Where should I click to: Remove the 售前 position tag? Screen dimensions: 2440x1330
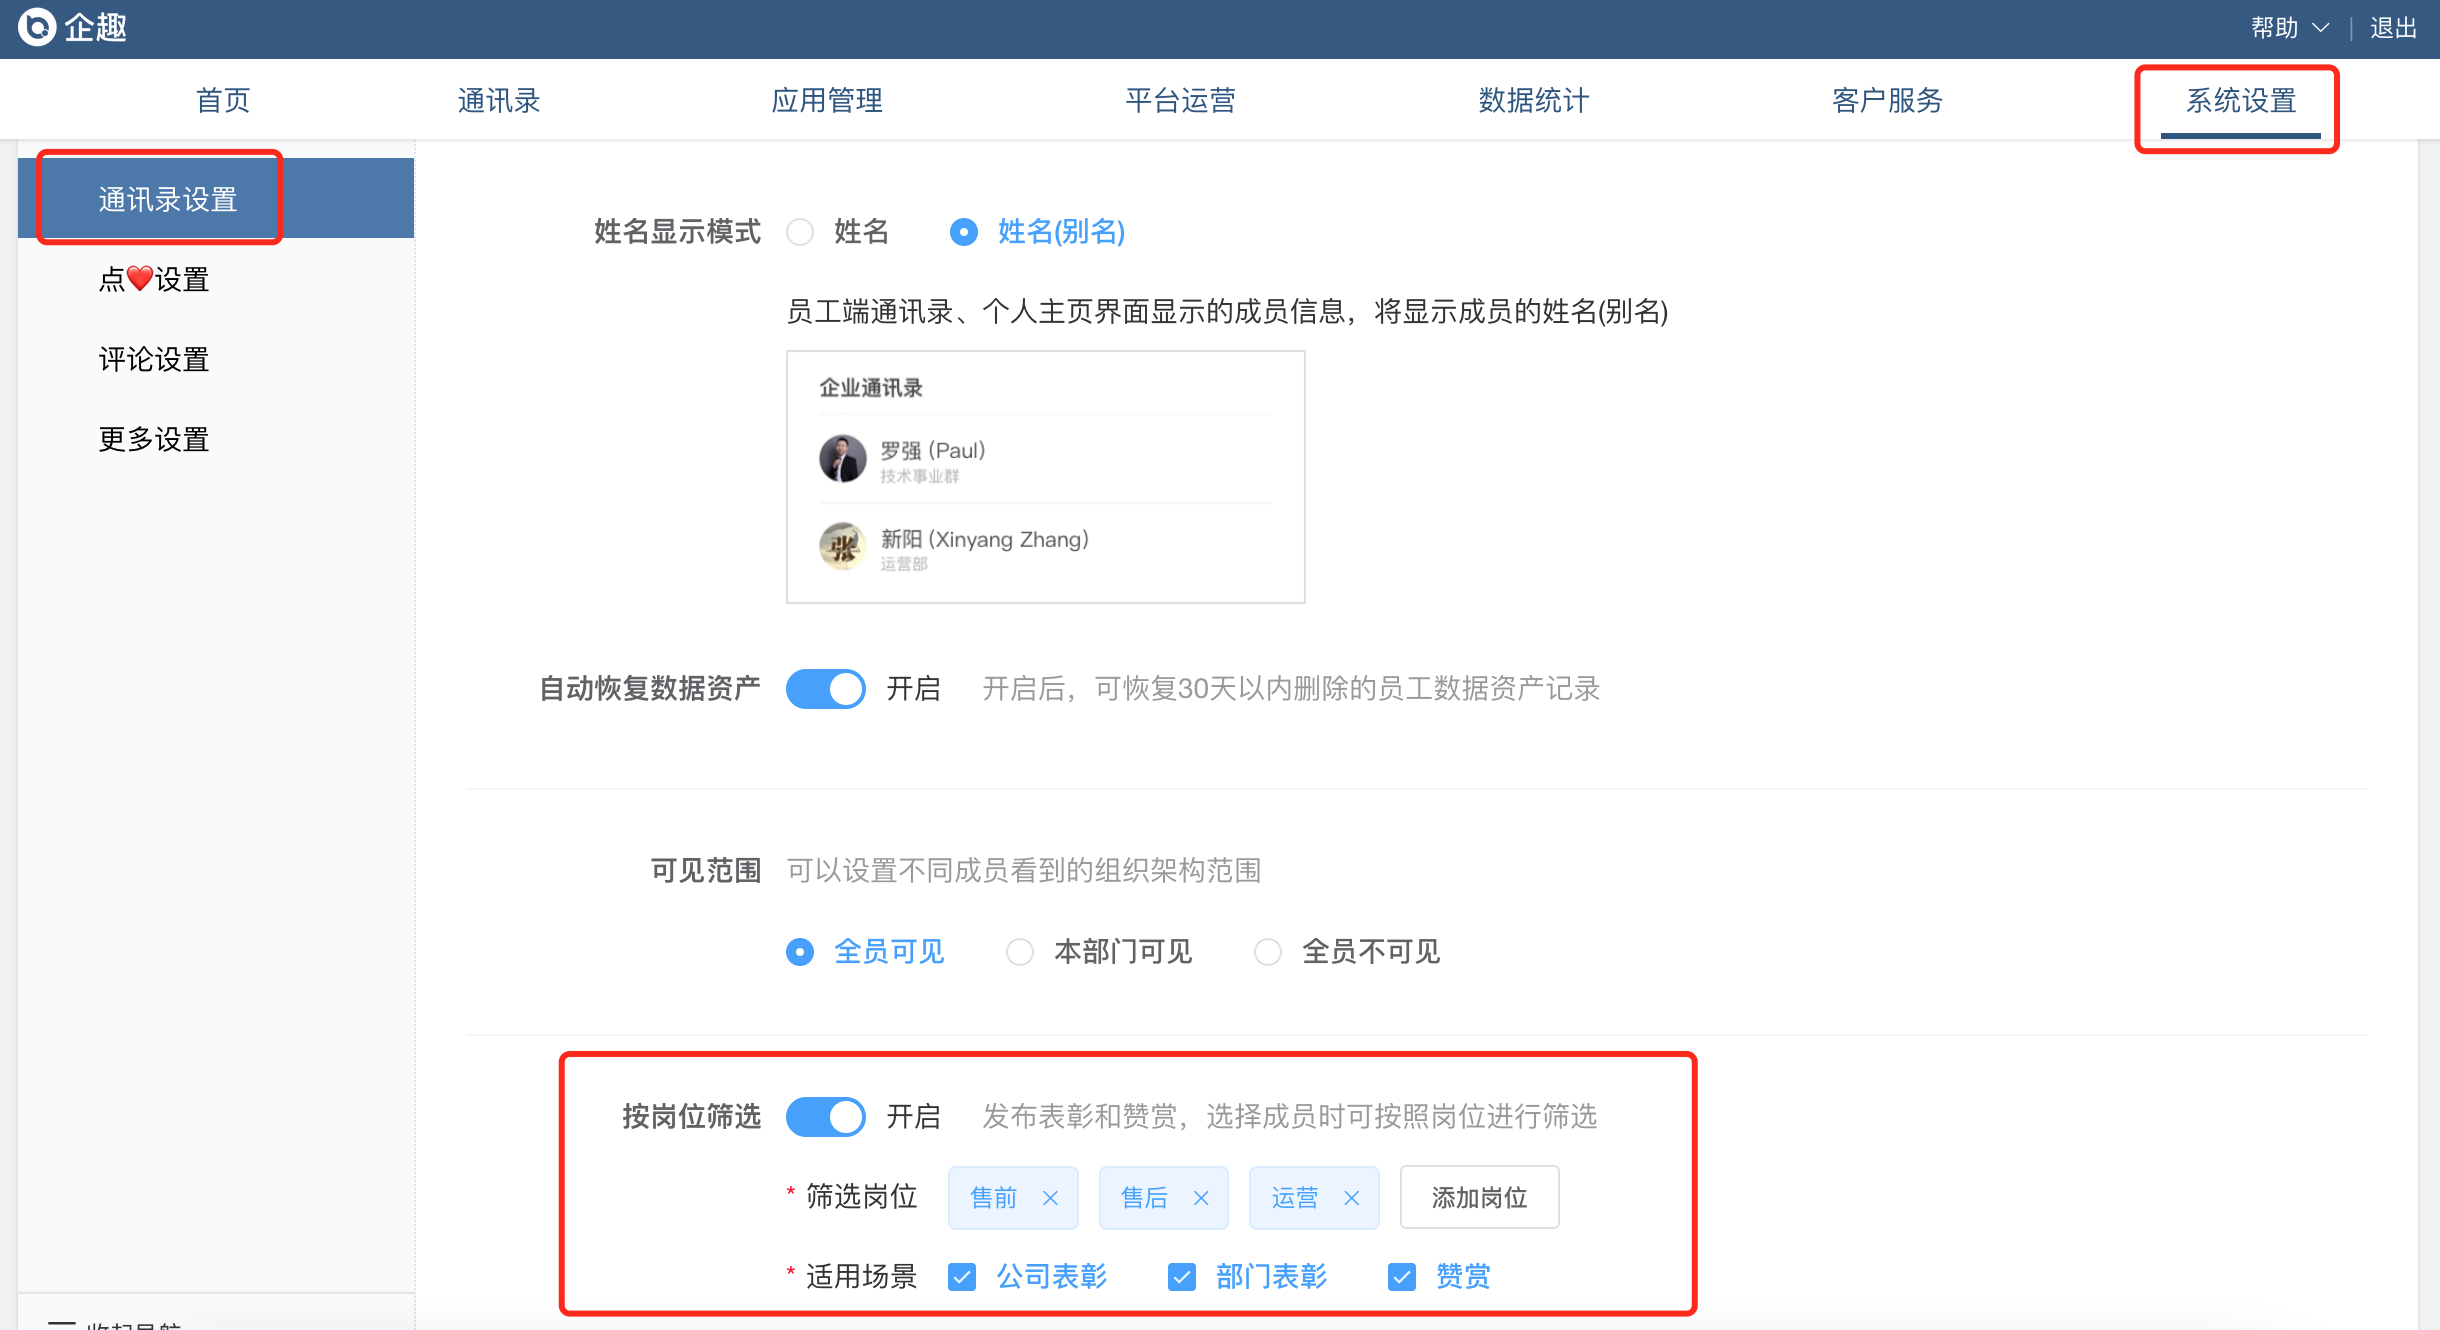click(x=1050, y=1198)
